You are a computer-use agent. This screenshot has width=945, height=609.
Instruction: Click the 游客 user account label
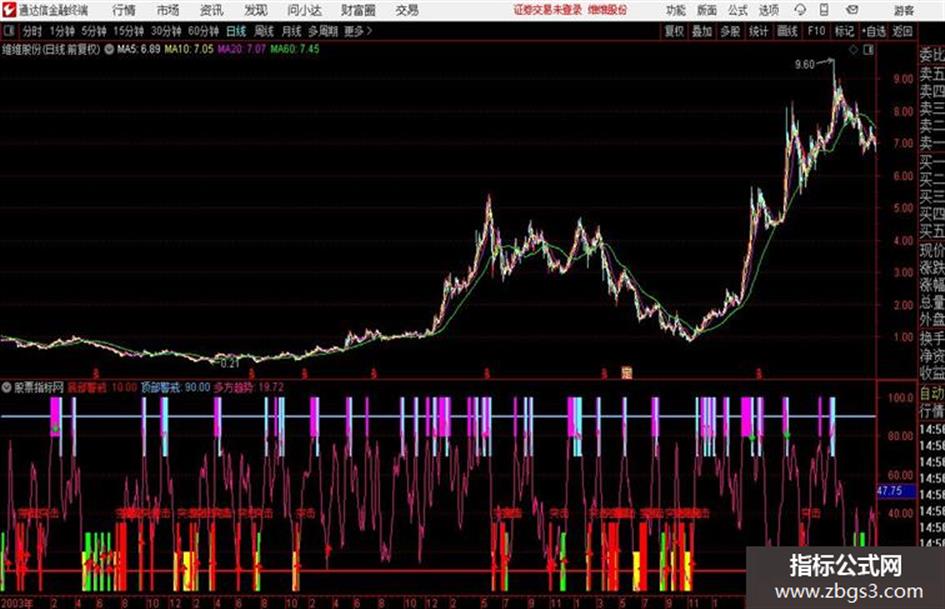click(x=903, y=10)
